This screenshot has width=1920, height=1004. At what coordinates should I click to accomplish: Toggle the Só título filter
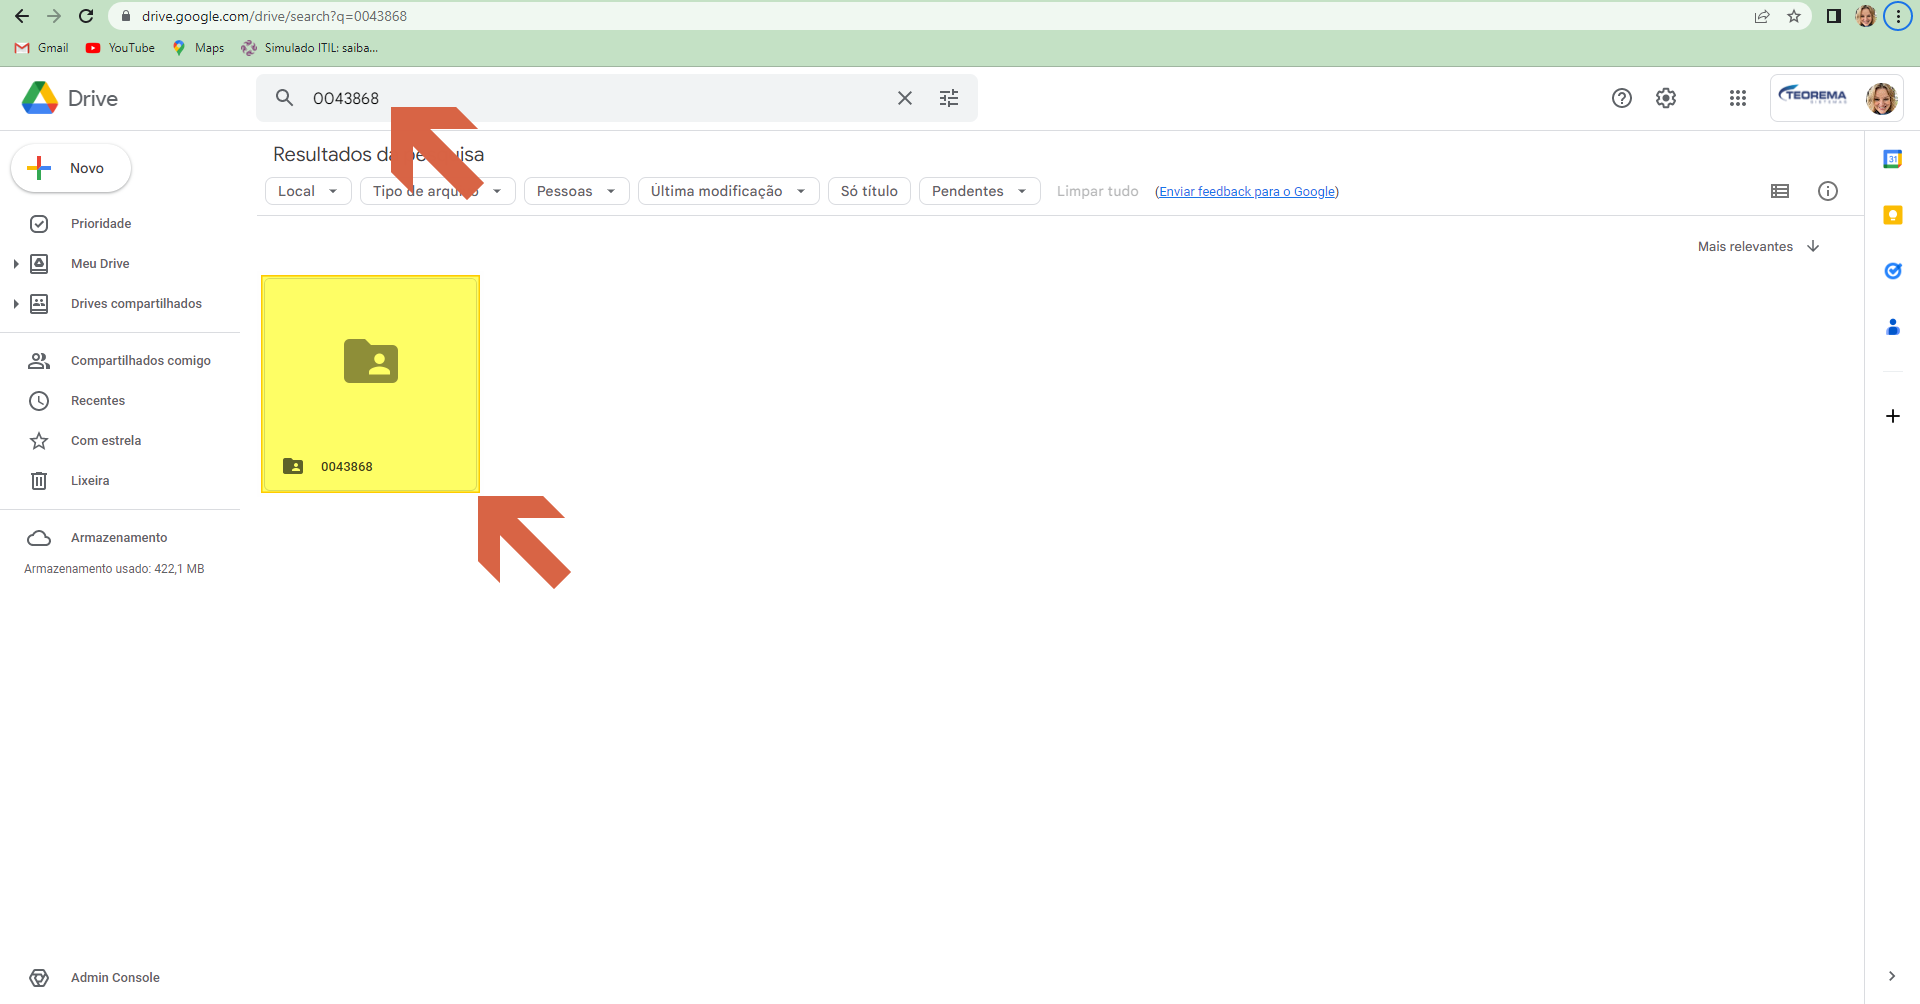[869, 191]
